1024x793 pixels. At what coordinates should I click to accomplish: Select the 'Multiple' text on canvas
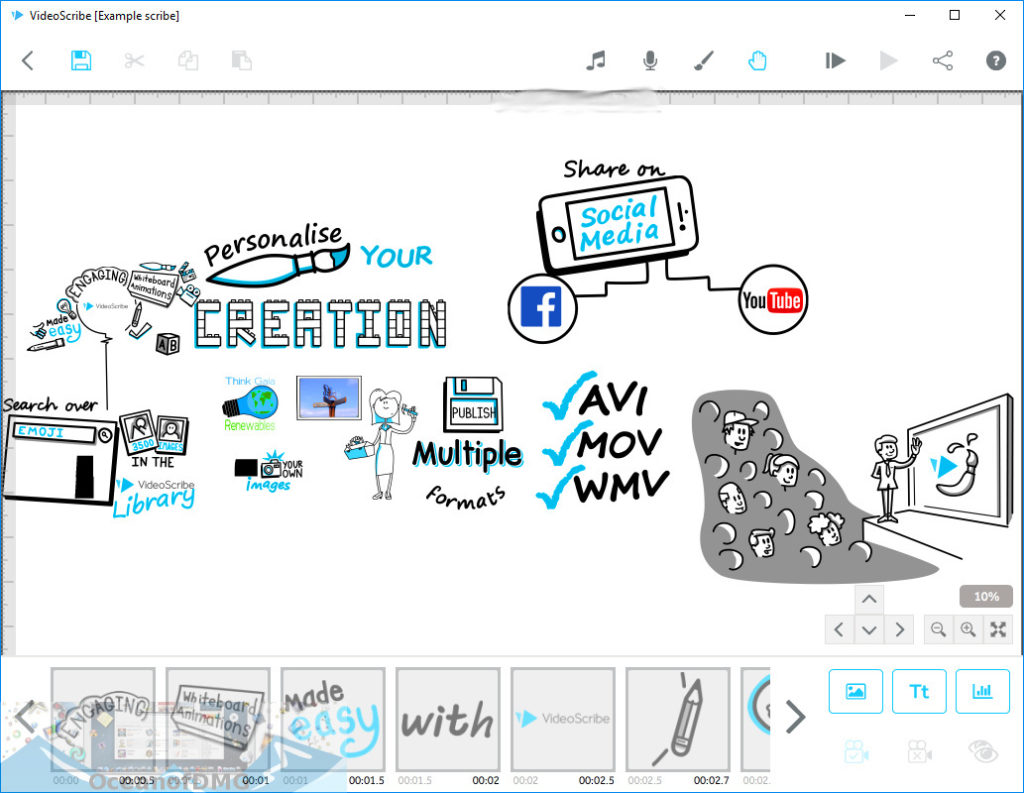(x=467, y=455)
